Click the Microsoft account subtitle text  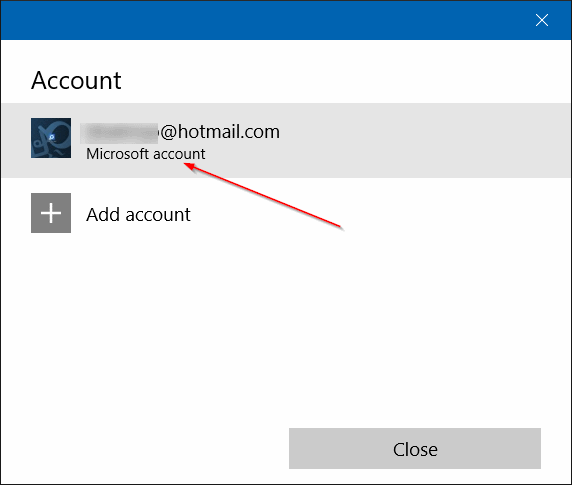[146, 154]
